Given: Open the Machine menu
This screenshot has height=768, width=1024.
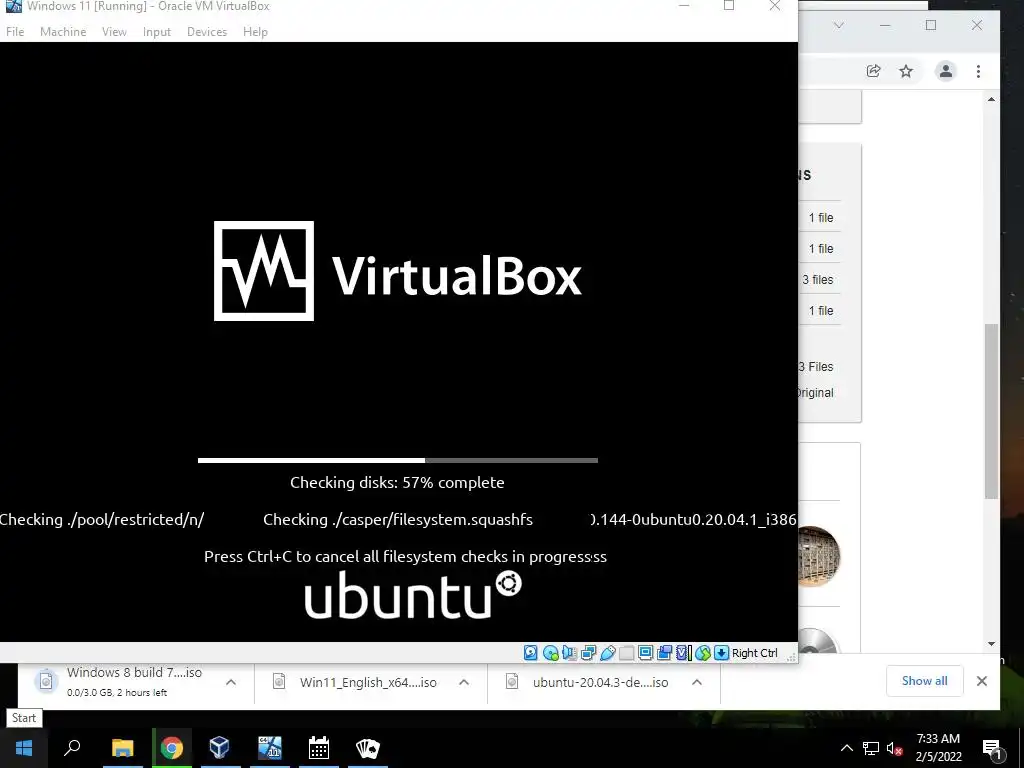Looking at the screenshot, I should pos(63,31).
